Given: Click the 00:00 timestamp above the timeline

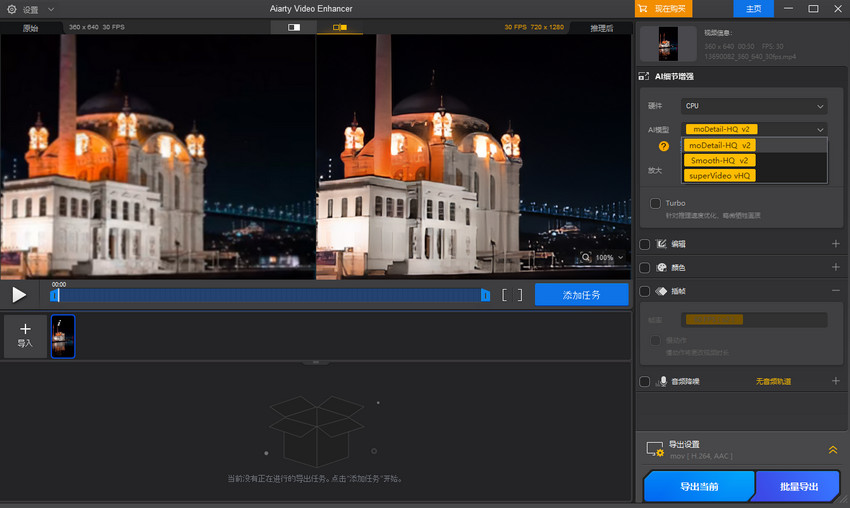Looking at the screenshot, I should [59, 284].
